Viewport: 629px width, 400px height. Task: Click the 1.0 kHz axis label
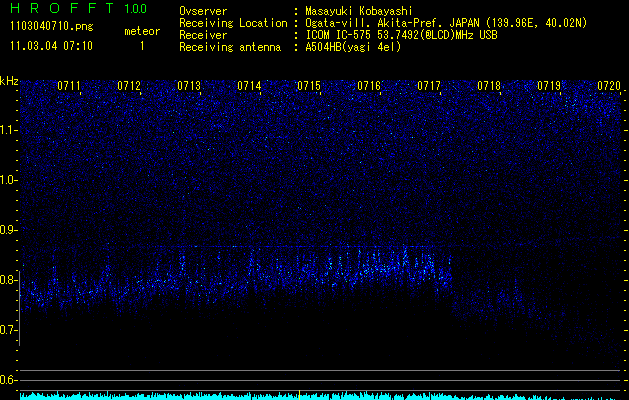point(9,180)
